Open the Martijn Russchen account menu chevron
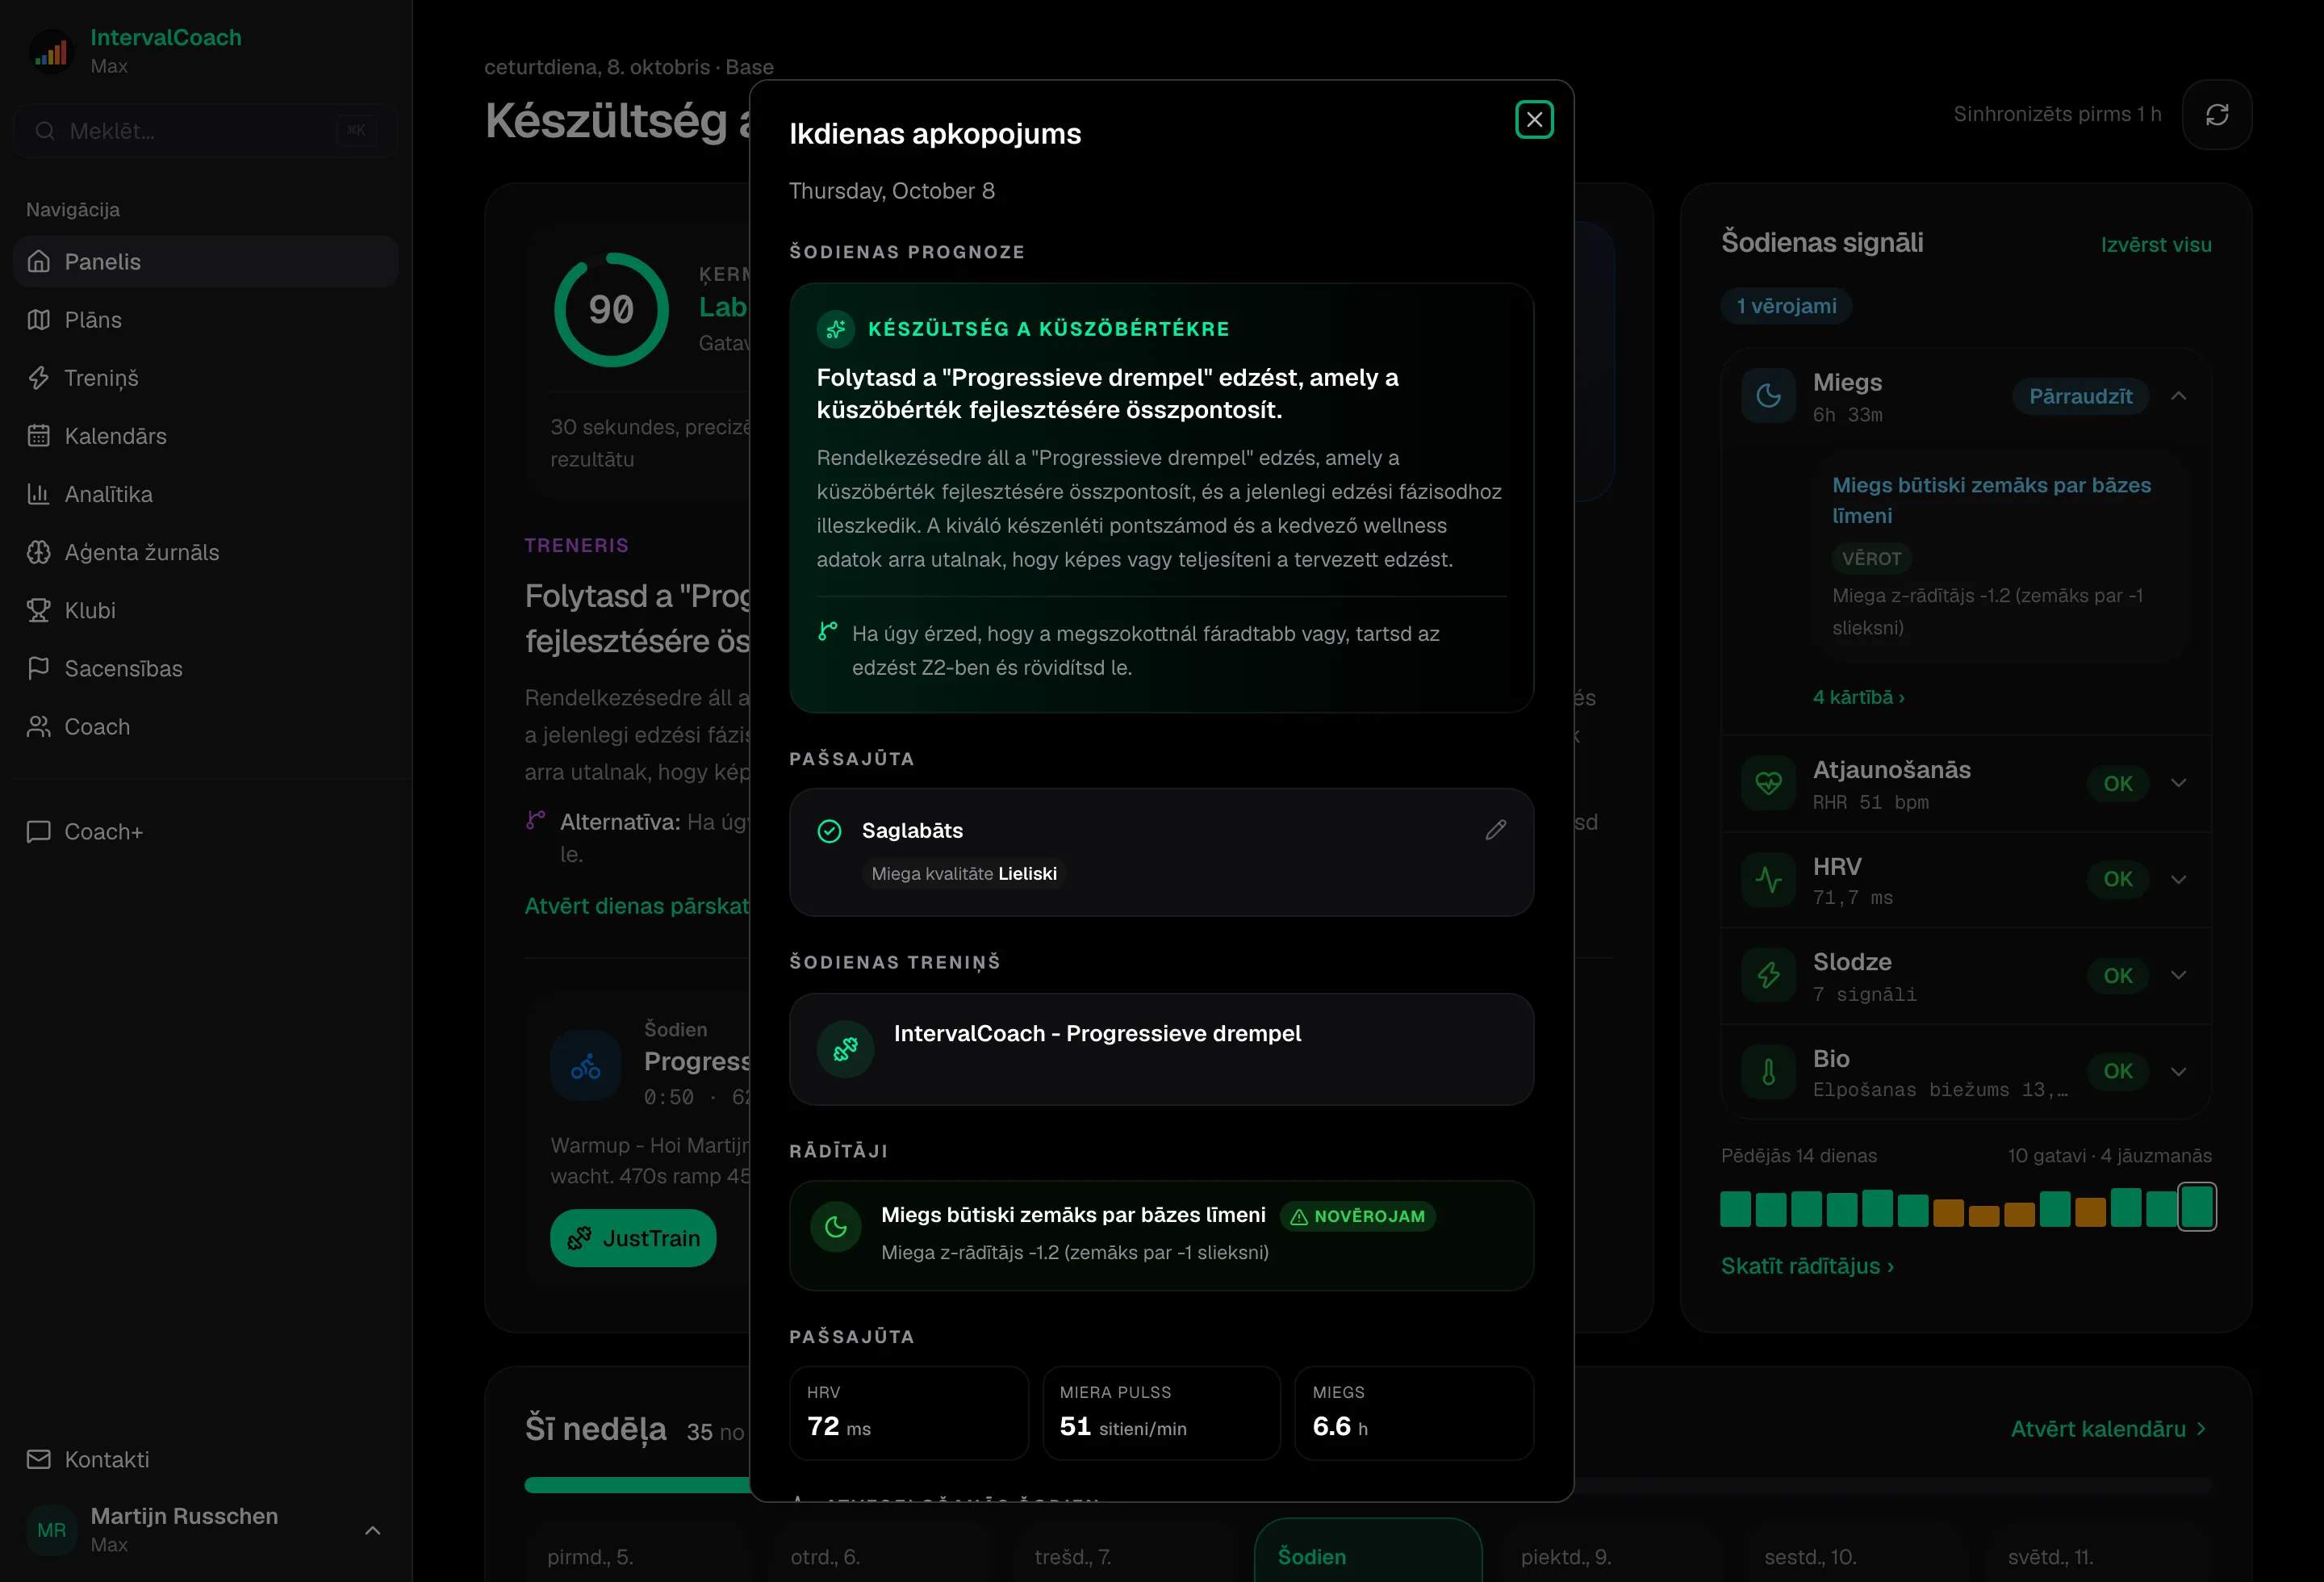Viewport: 2324px width, 1582px height. [372, 1530]
